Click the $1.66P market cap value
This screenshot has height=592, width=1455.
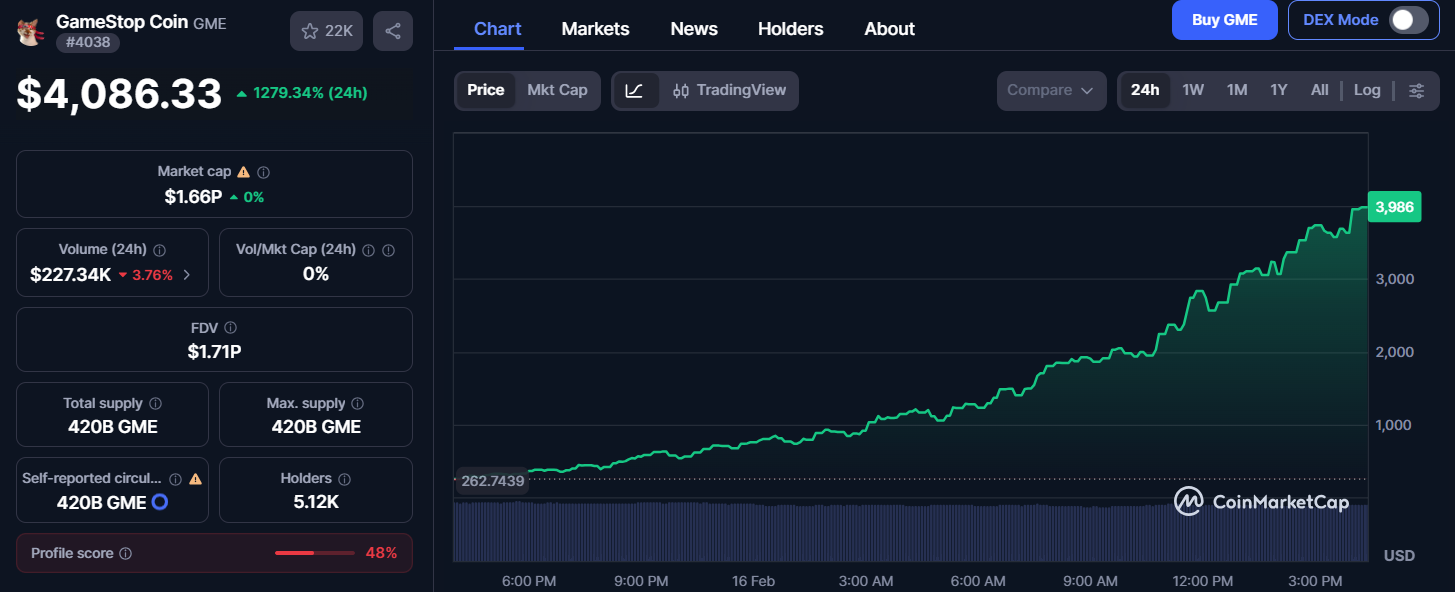click(193, 196)
